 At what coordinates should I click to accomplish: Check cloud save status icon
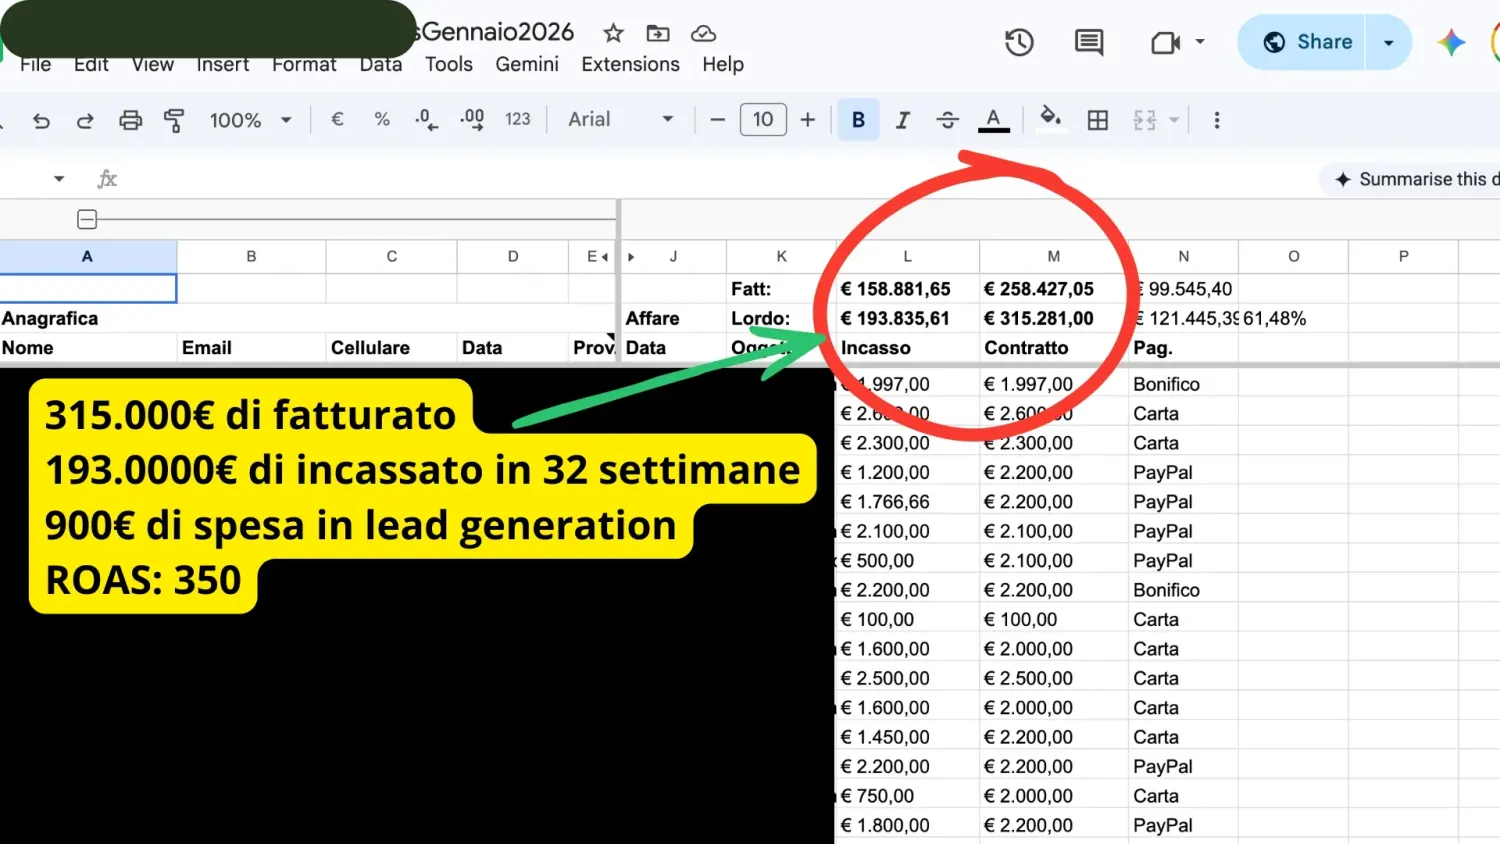pos(704,33)
